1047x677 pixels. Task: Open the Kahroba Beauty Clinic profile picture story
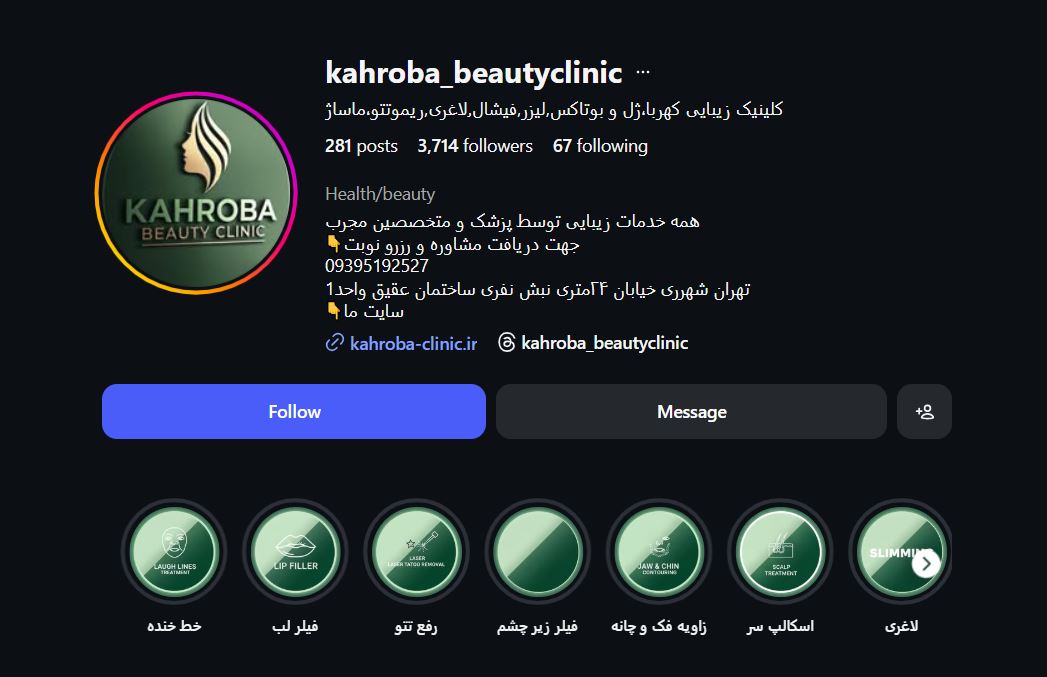(196, 193)
